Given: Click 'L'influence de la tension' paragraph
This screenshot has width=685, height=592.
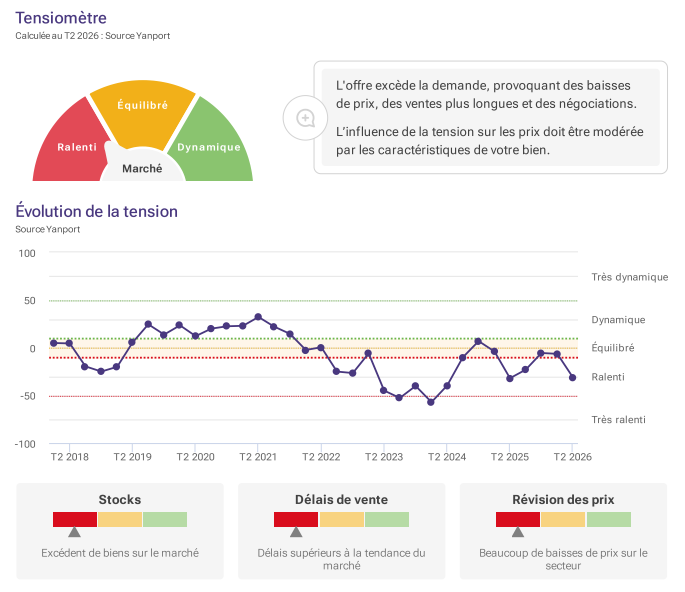Looking at the screenshot, I should click(489, 141).
